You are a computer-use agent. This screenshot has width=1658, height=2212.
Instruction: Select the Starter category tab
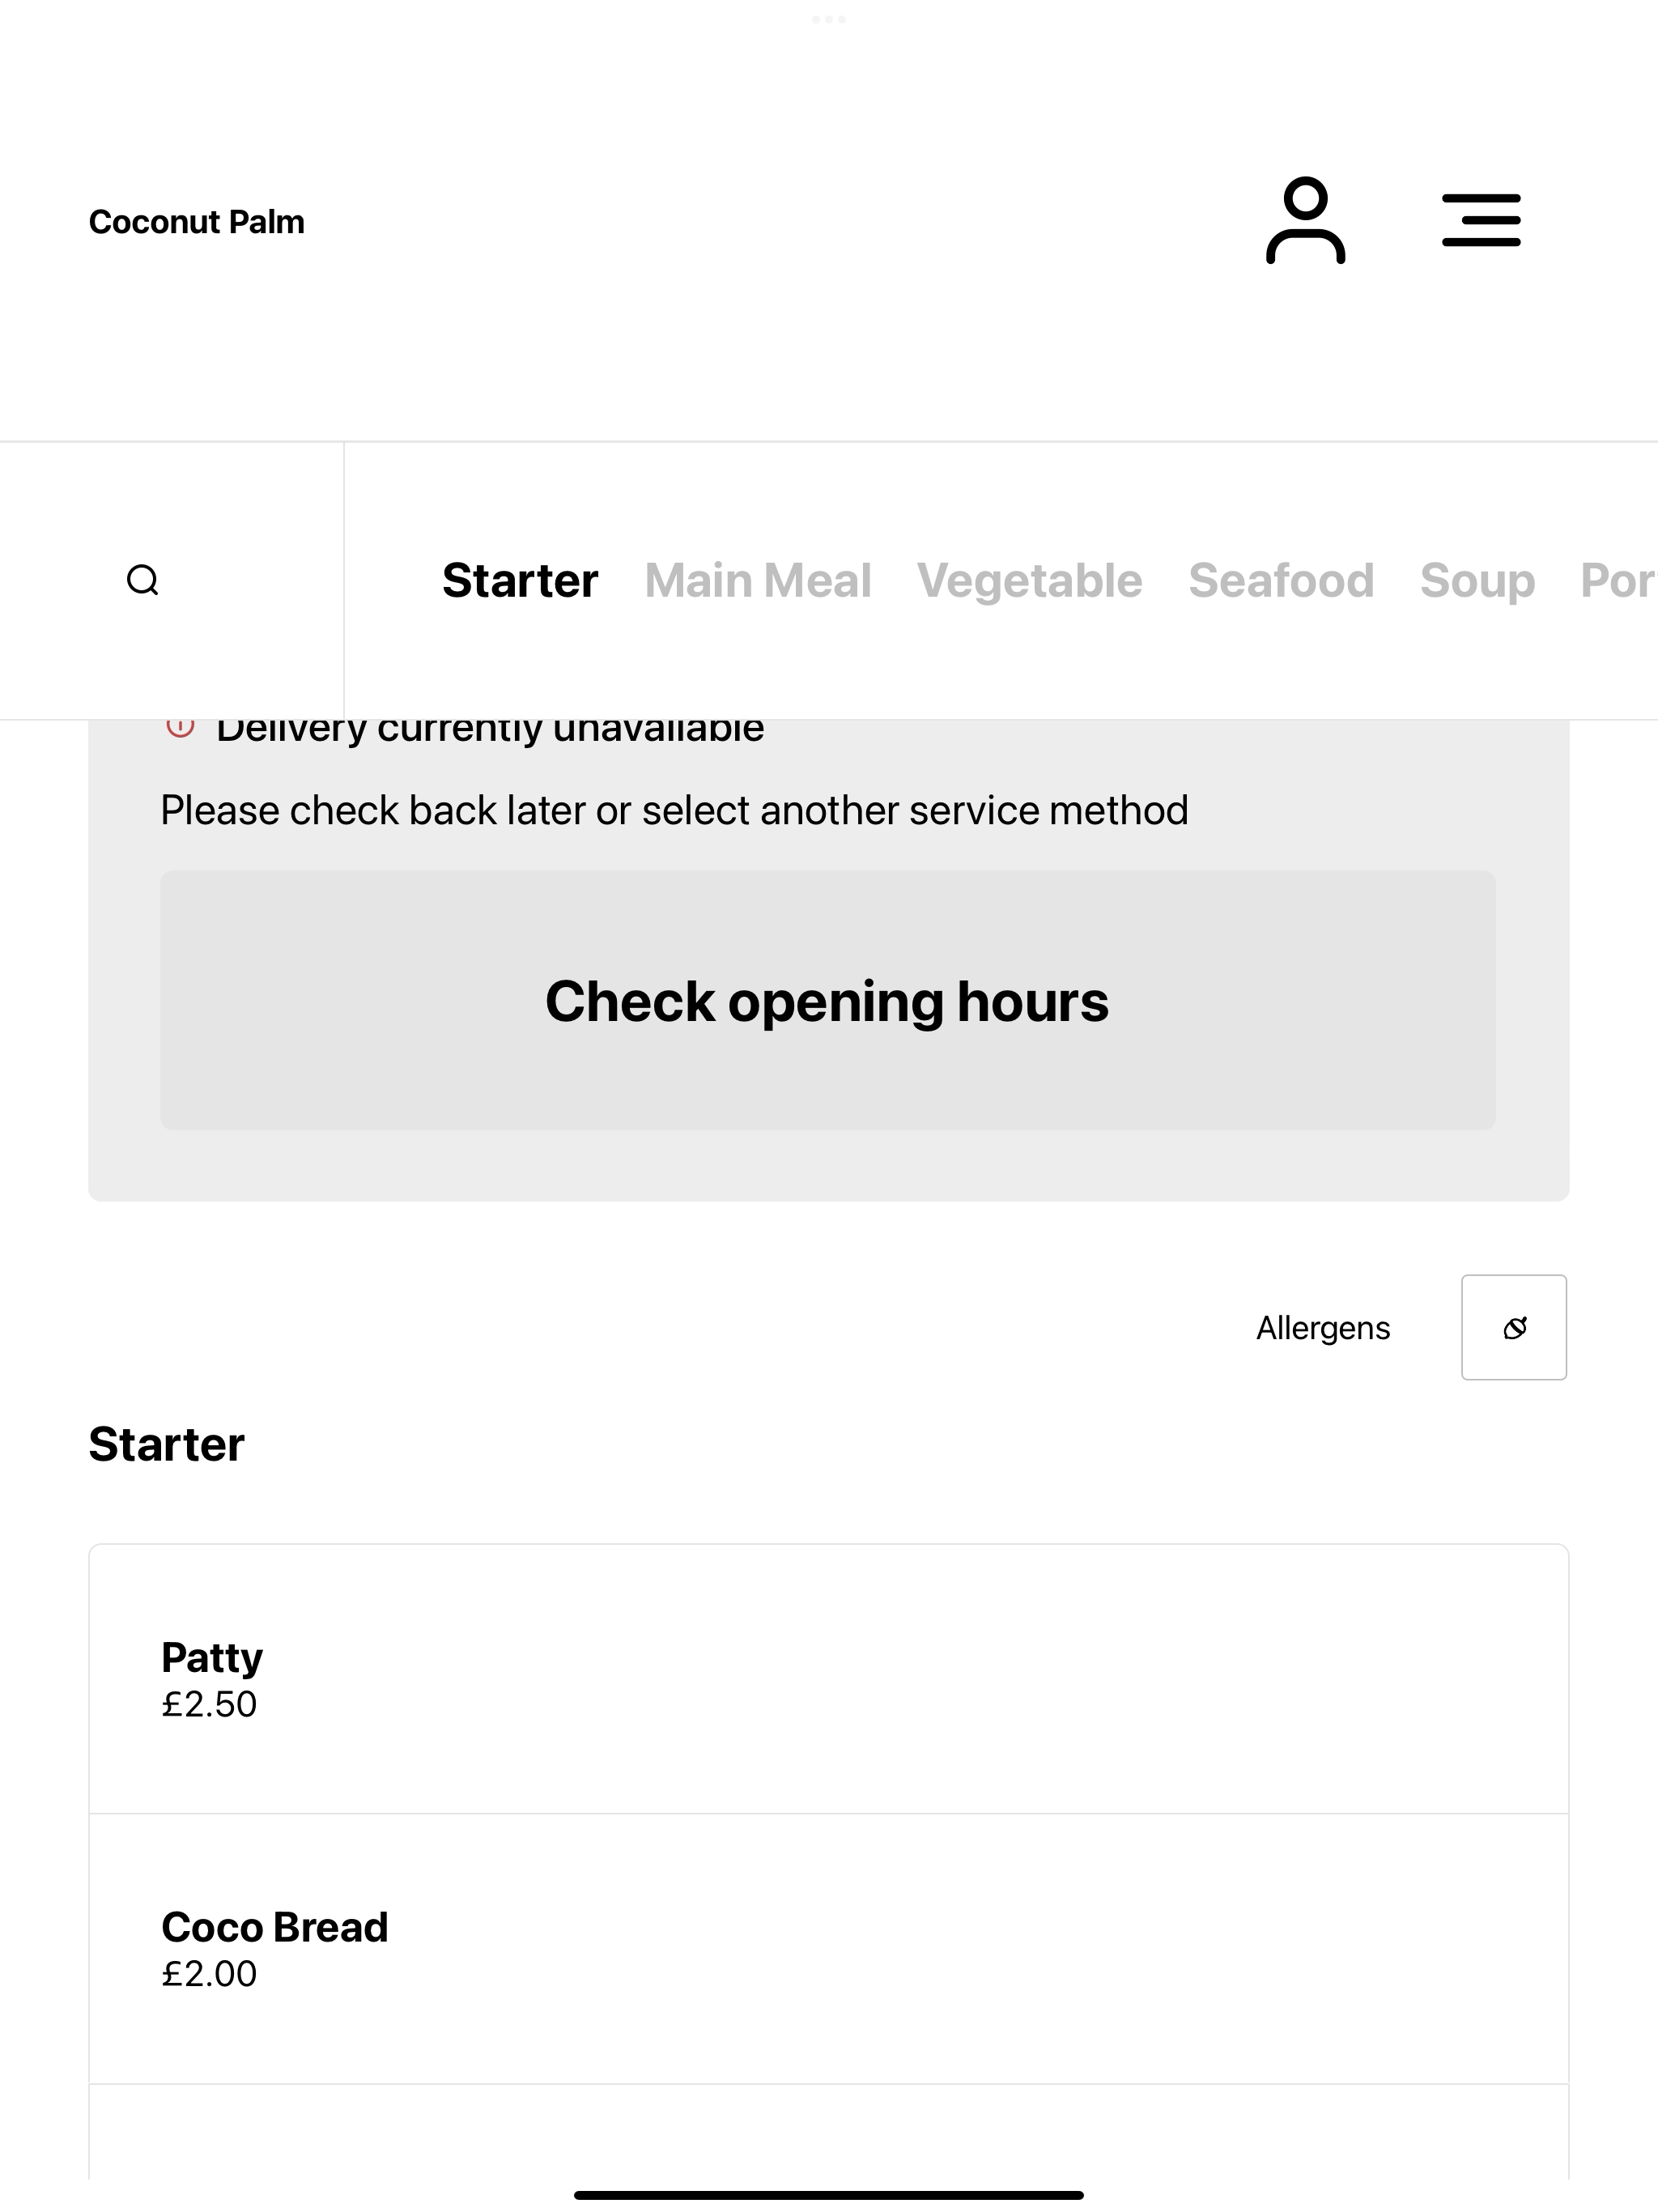click(520, 580)
